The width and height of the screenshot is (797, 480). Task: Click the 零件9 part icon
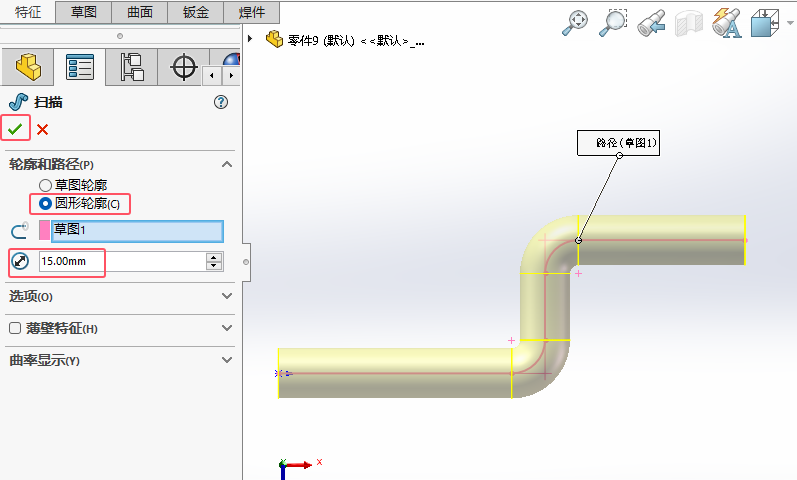point(274,39)
